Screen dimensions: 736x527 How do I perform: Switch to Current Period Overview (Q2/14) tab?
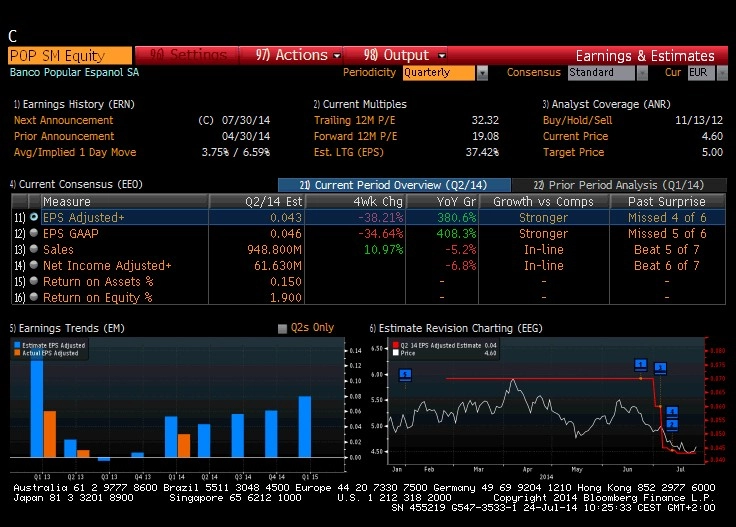[x=394, y=185]
